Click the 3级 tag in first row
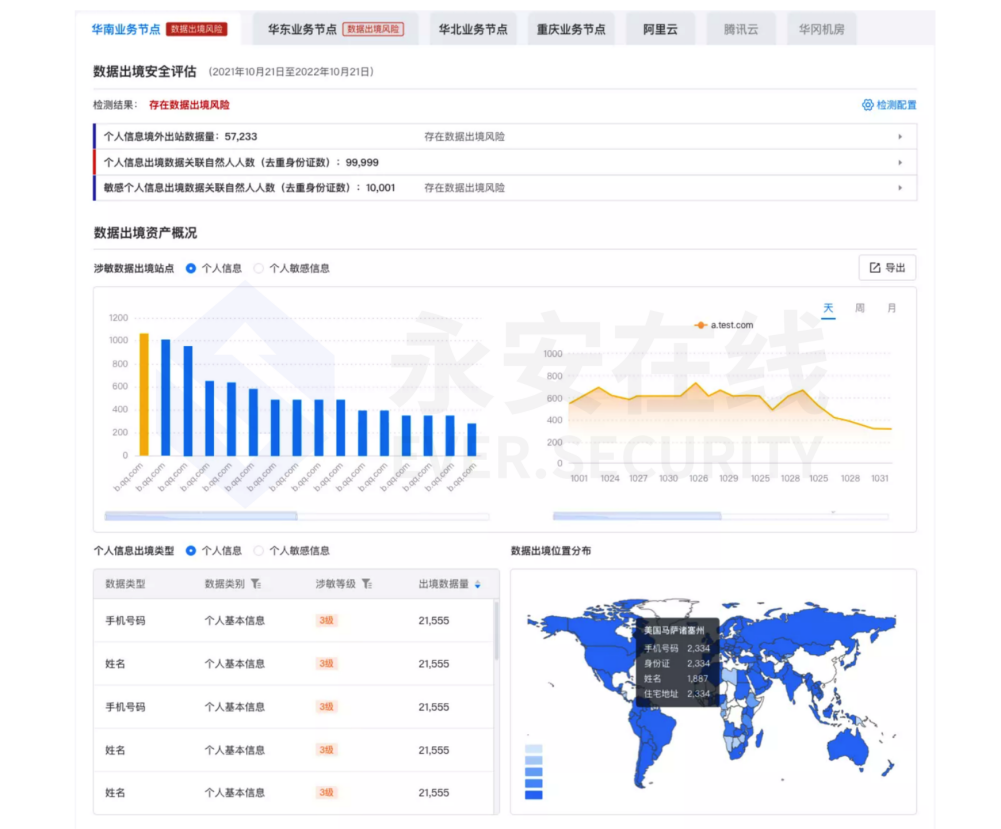The height and width of the screenshot is (829, 1001). click(x=327, y=620)
